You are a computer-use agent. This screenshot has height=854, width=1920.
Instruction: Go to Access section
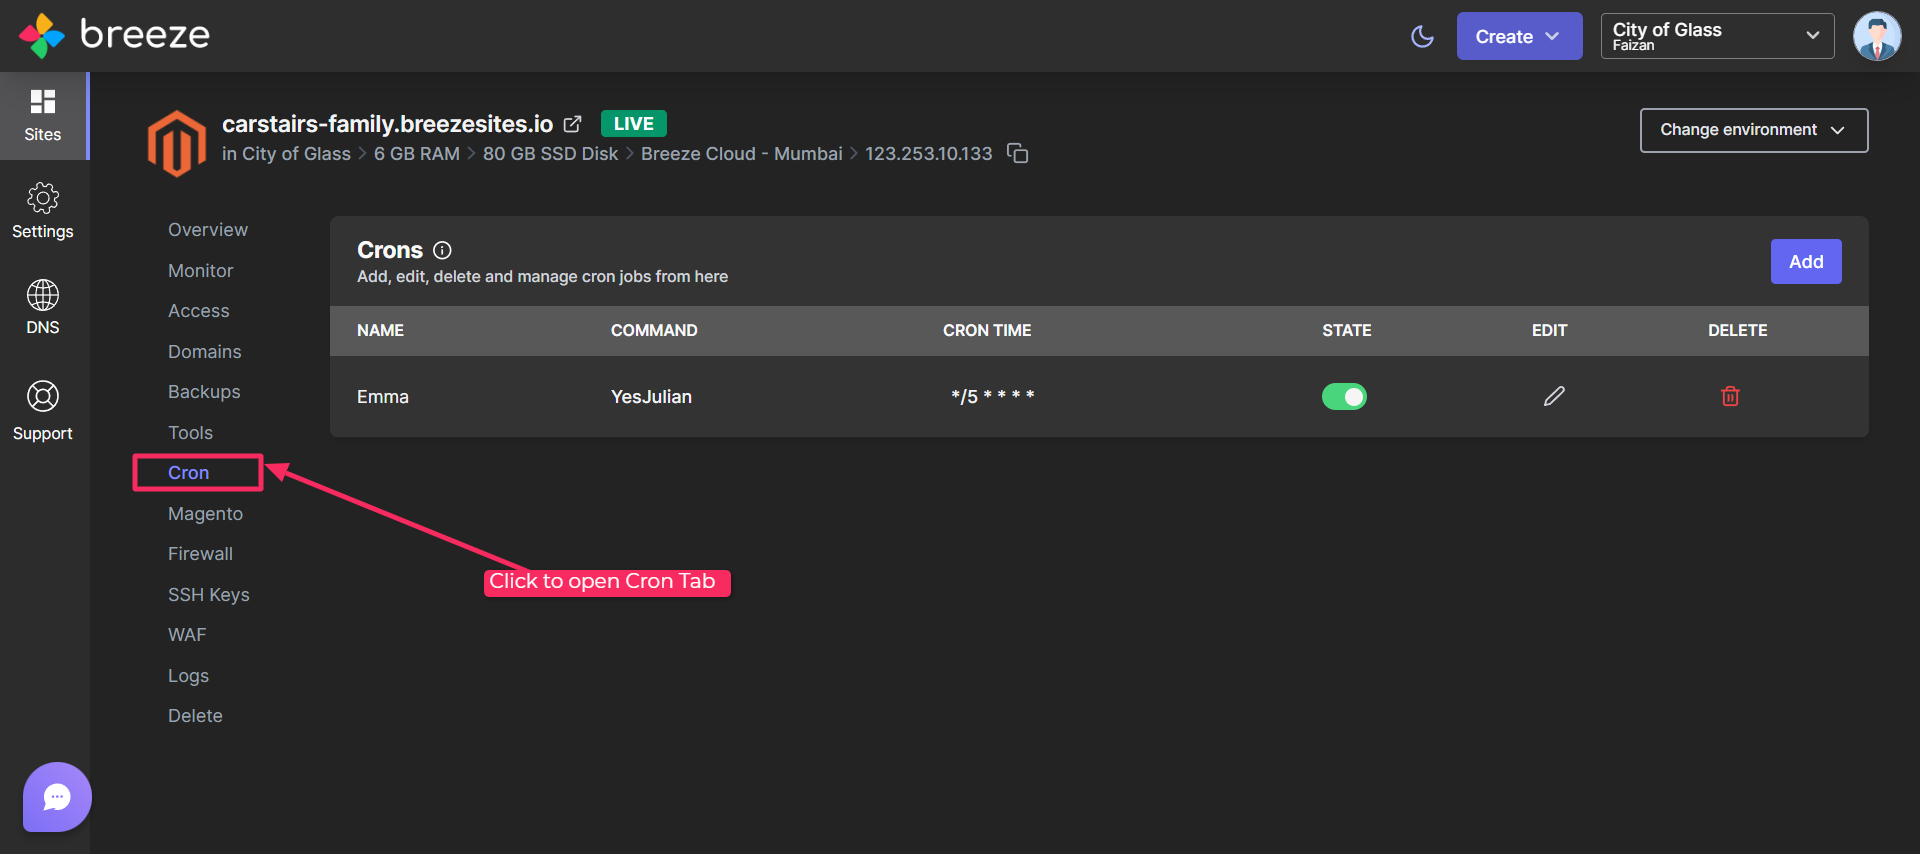tap(199, 311)
